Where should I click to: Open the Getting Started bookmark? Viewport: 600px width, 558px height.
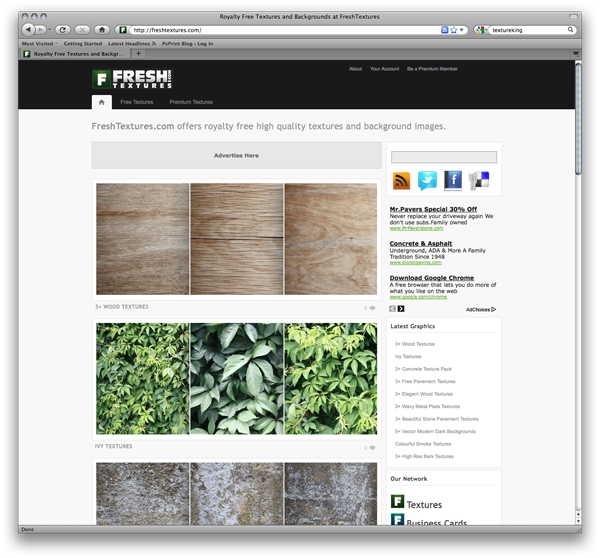click(83, 44)
